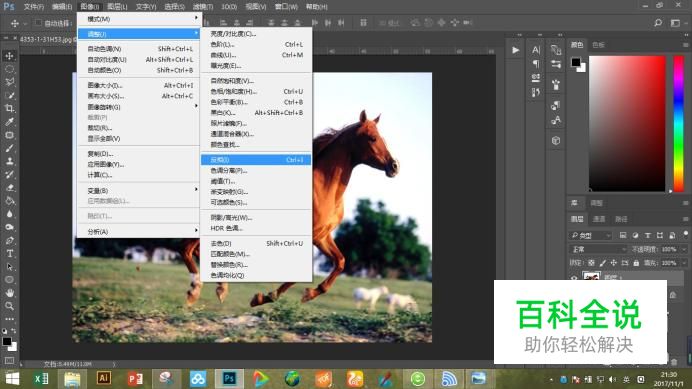Open Excel from the Windows taskbar

coord(41,379)
